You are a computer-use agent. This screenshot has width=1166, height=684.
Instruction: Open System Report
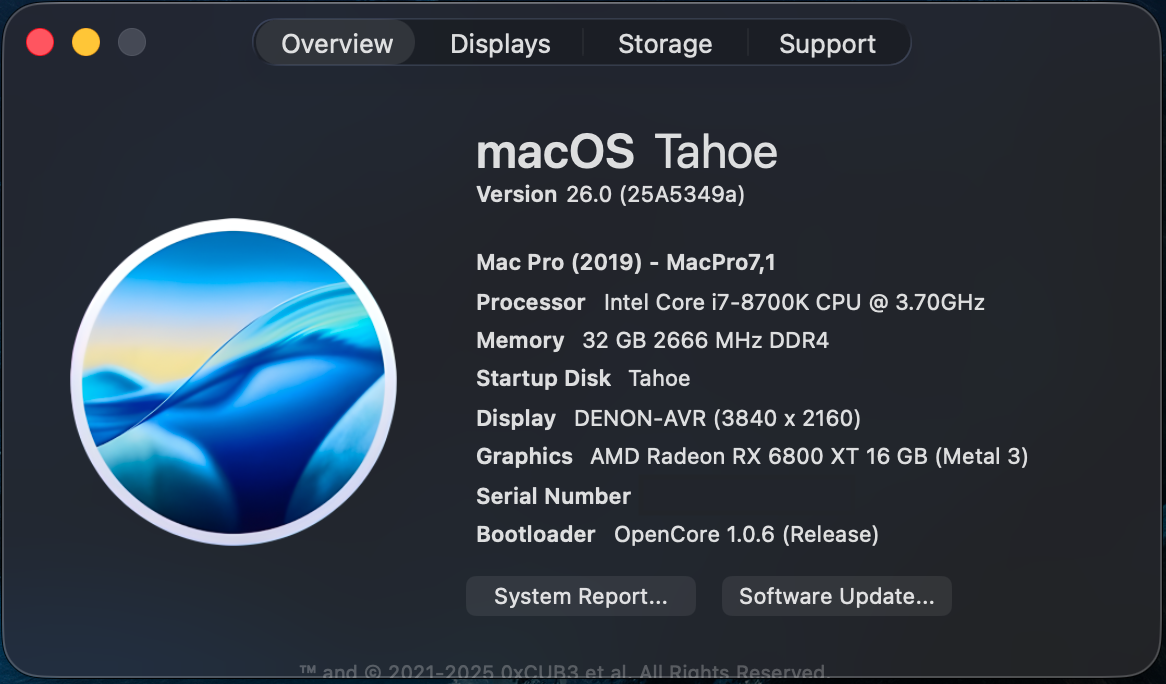click(x=580, y=596)
